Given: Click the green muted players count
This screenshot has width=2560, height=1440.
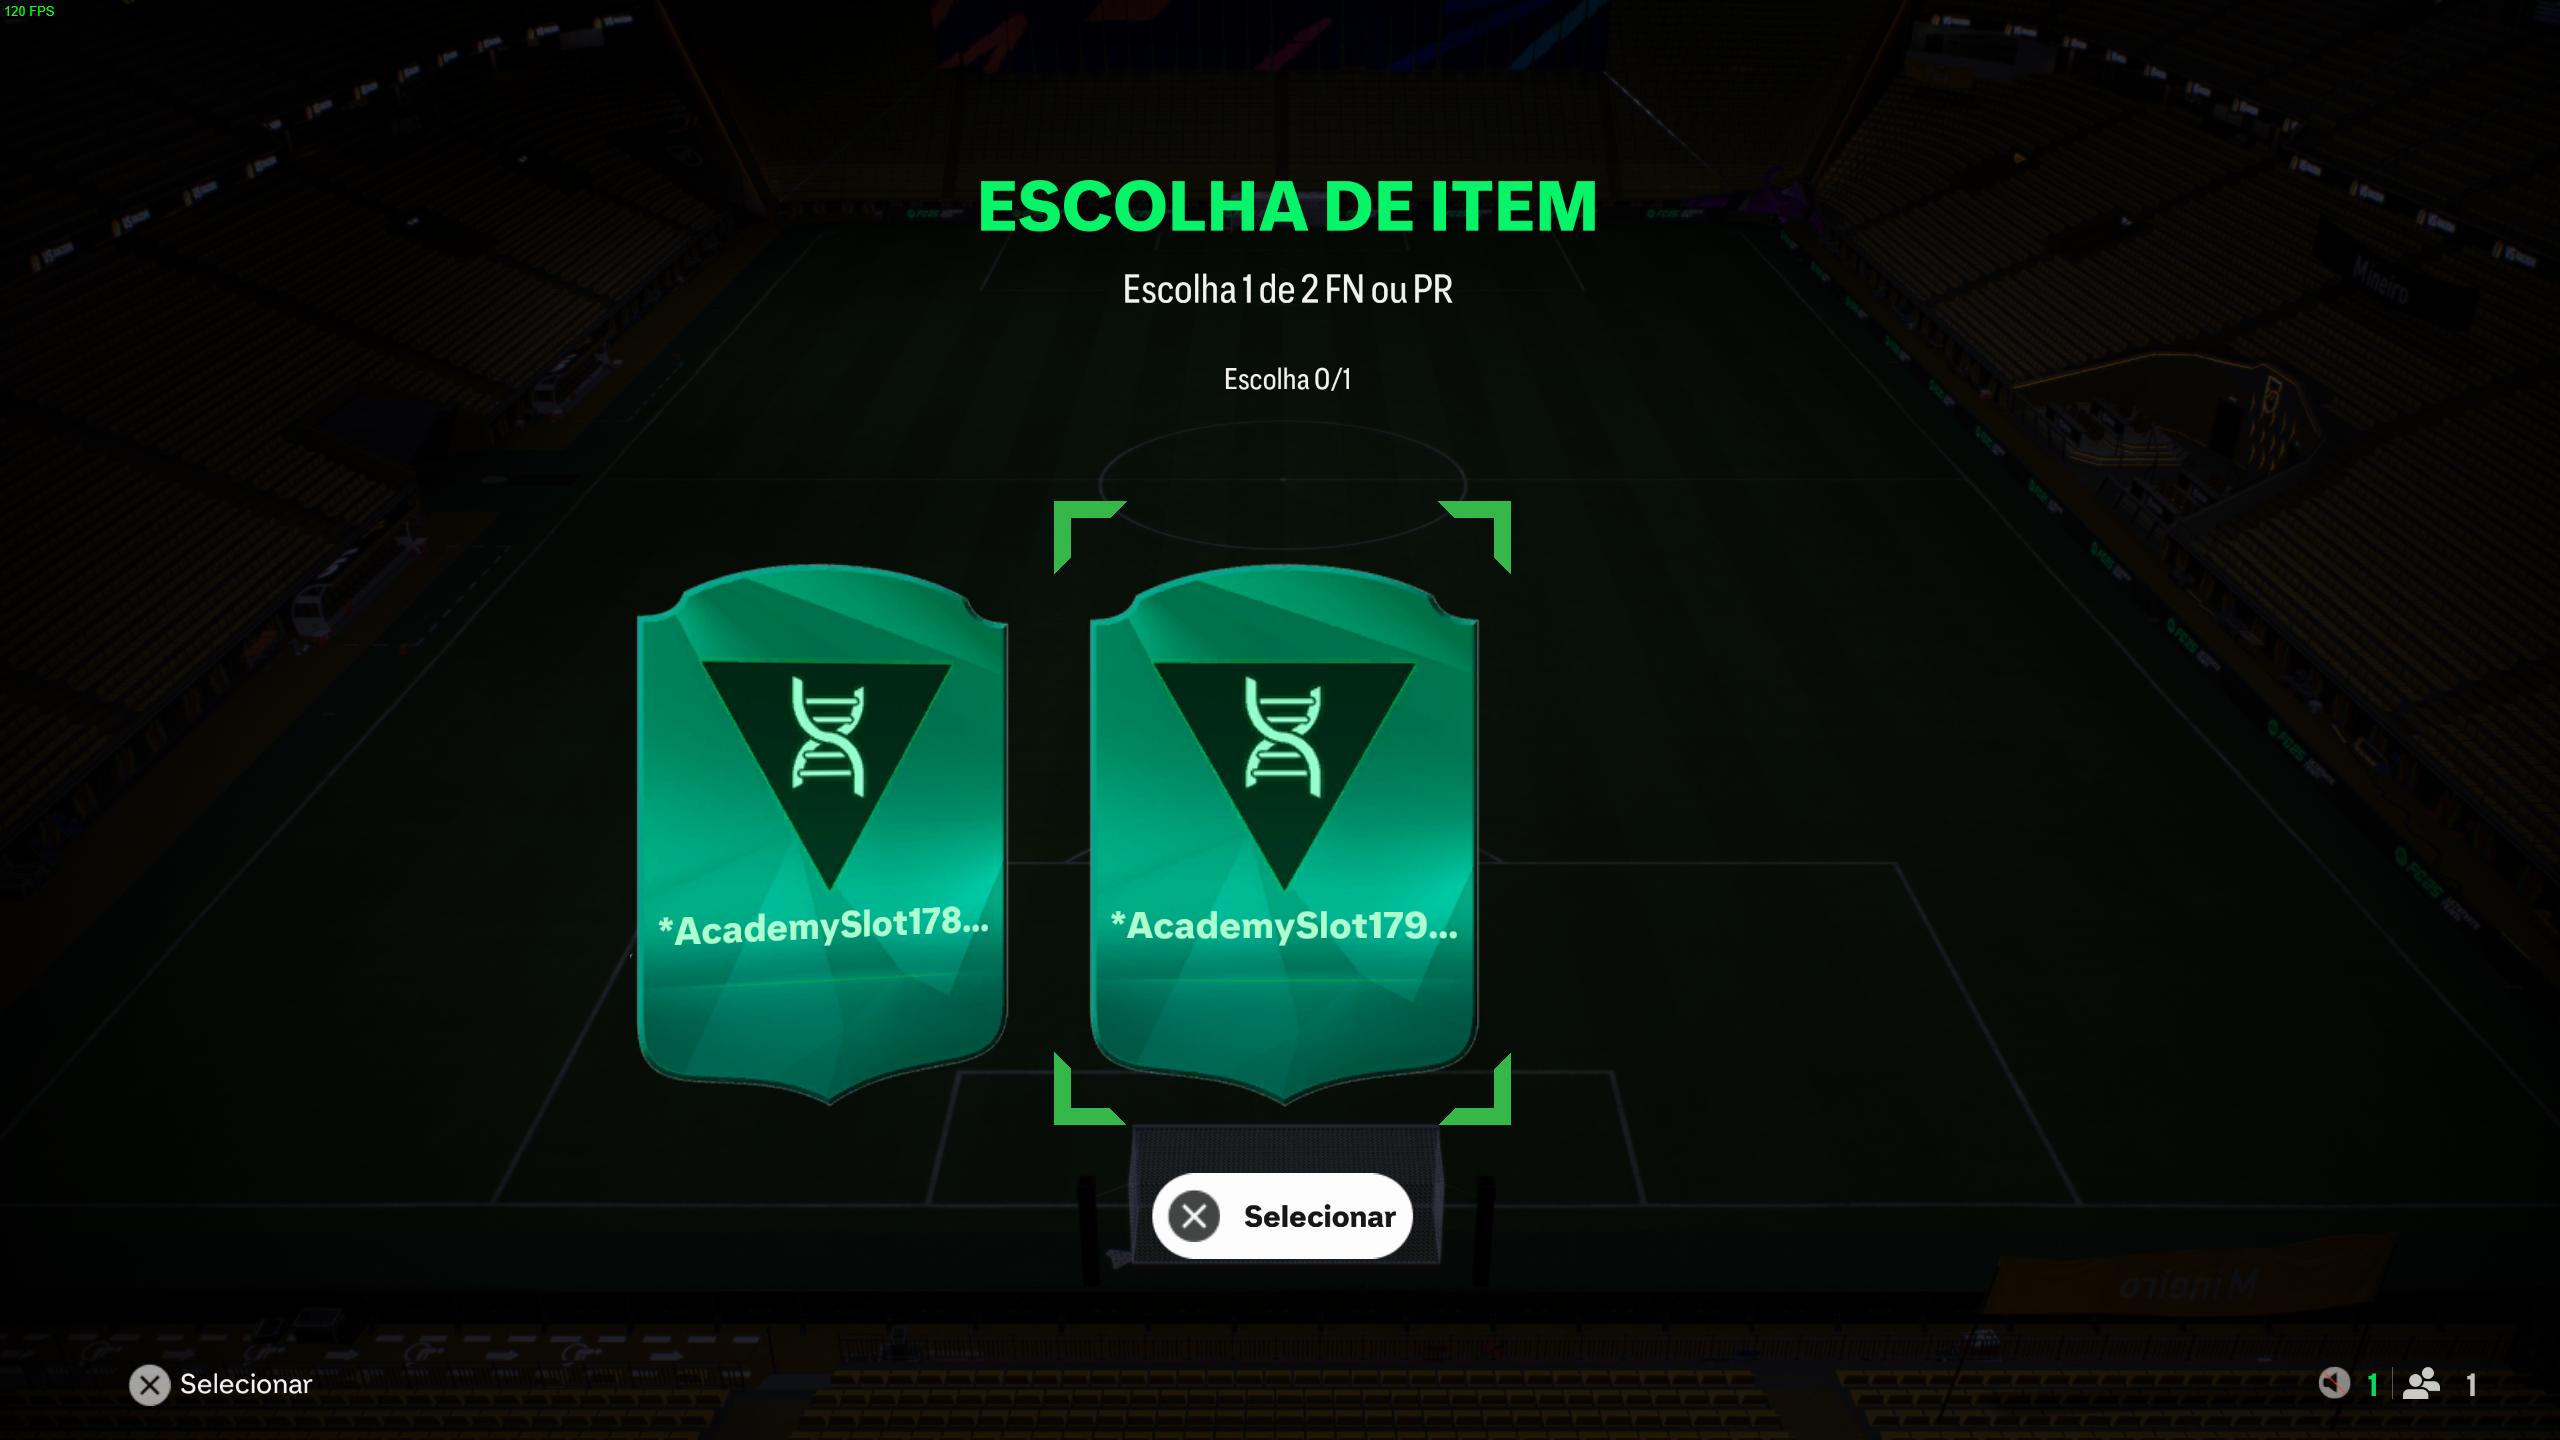Looking at the screenshot, I should (x=2372, y=1385).
